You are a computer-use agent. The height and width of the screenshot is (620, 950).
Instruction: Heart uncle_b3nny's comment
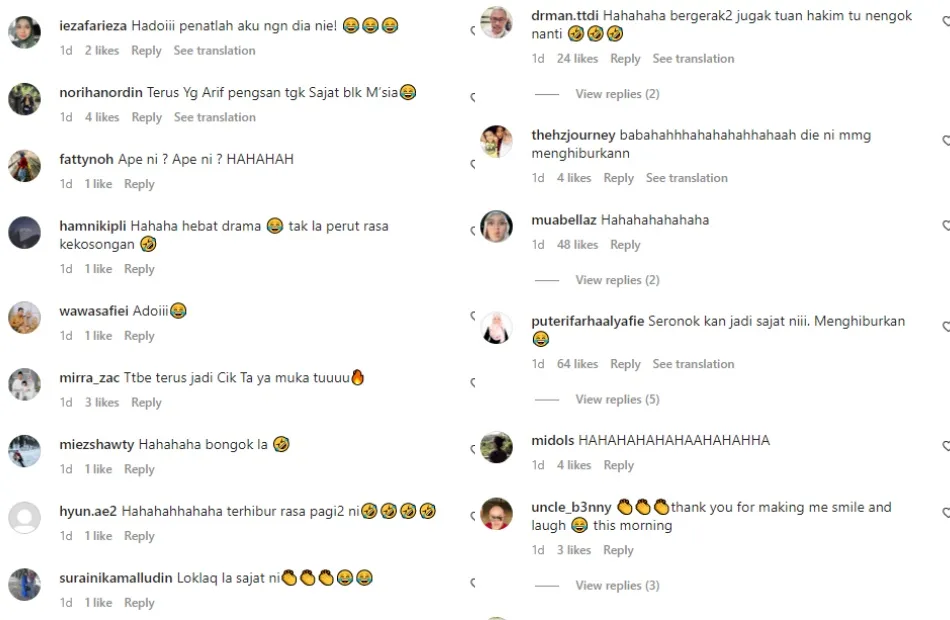(x=946, y=513)
